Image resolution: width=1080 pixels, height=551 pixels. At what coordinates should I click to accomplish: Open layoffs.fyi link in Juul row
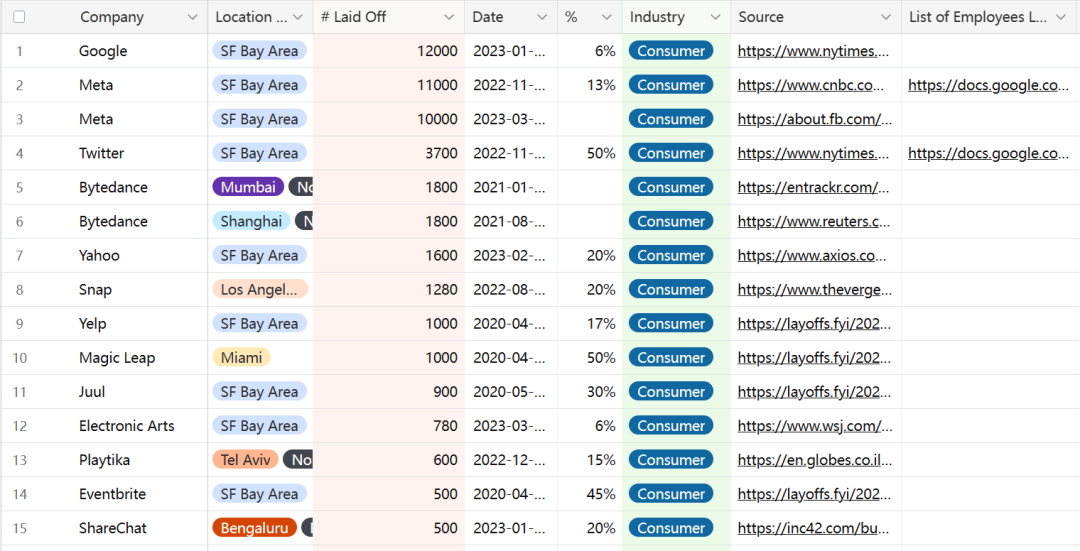pyautogui.click(x=814, y=392)
